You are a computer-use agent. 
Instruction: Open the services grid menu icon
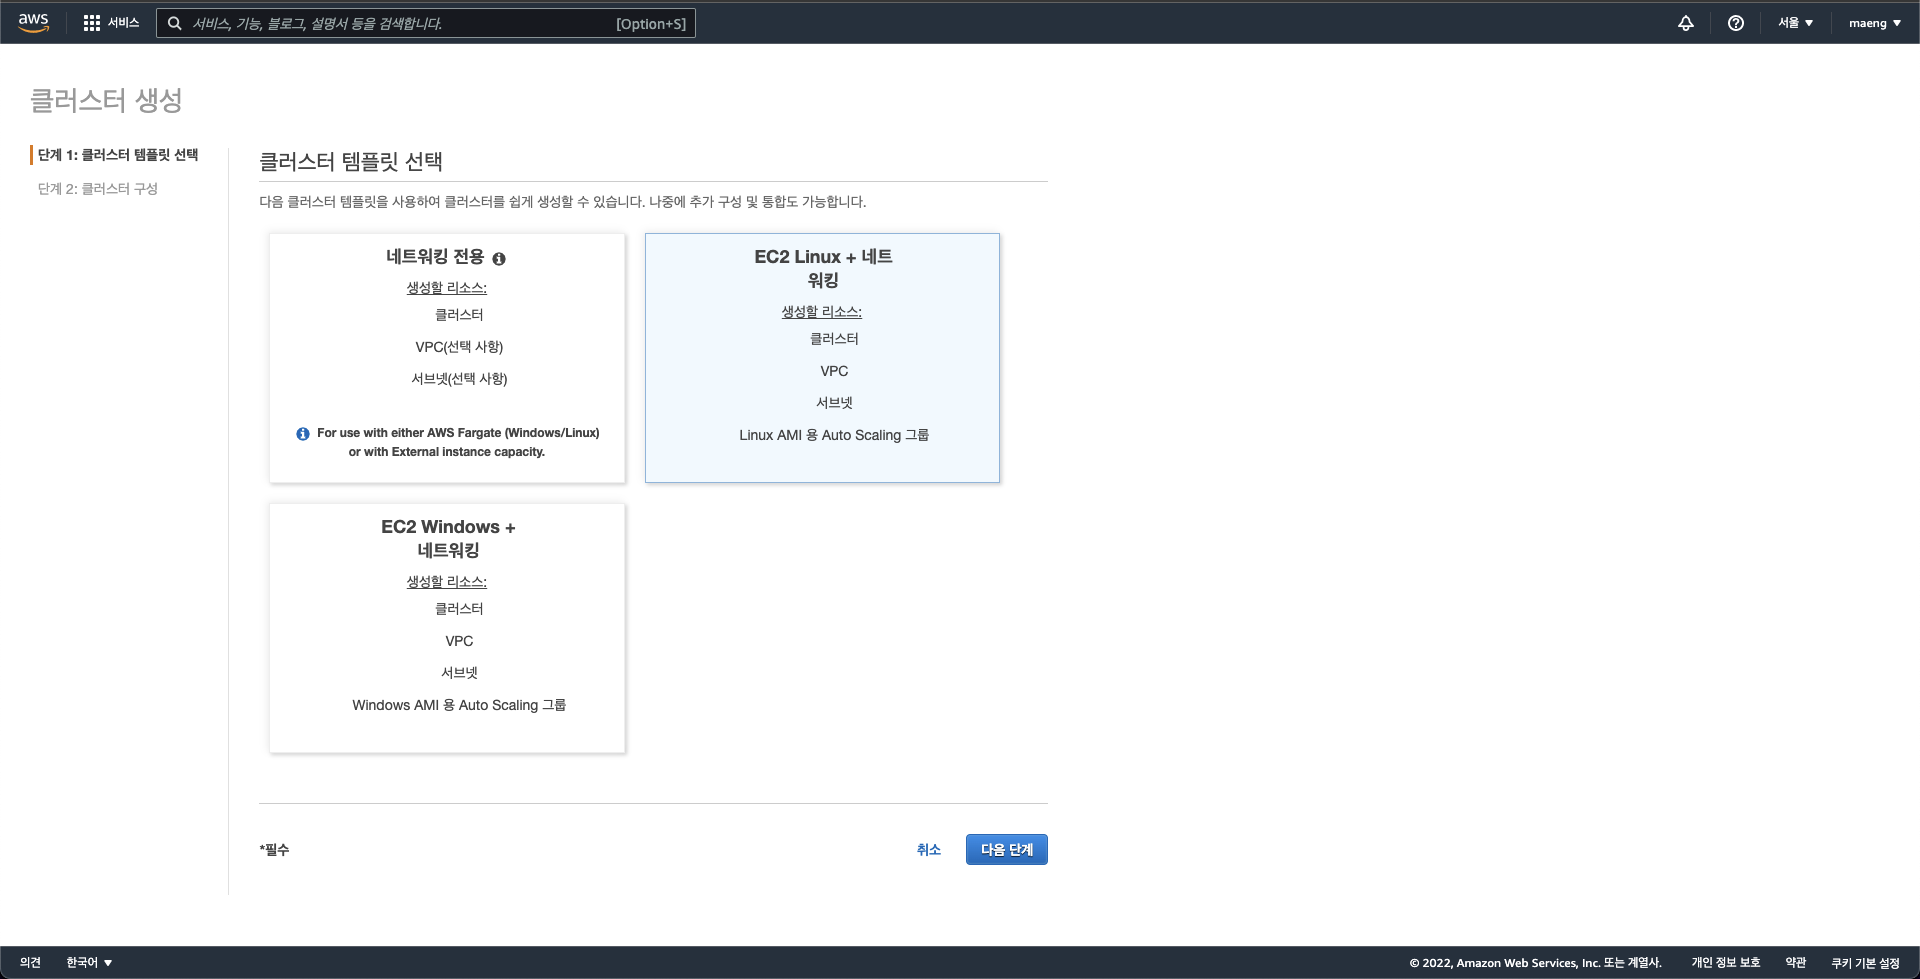[92, 23]
